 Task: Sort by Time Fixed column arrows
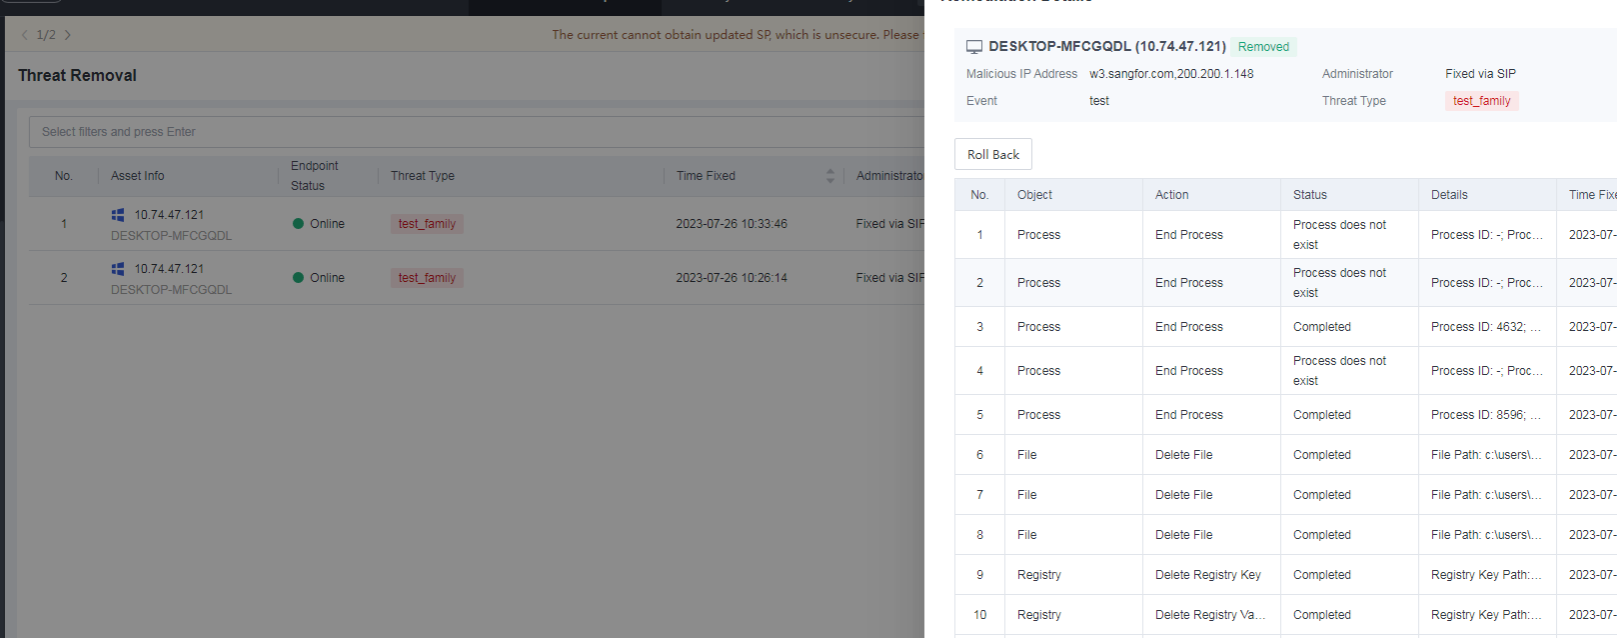830,176
